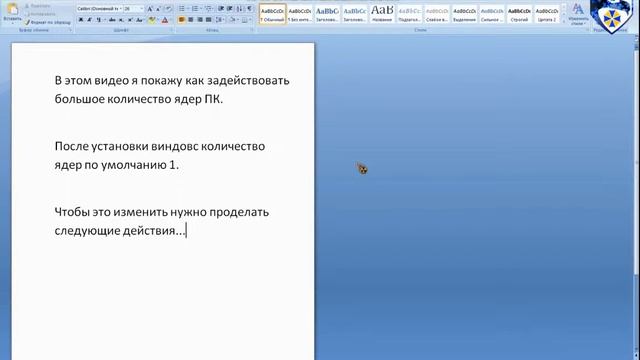Screen dimensions: 640x360
Task: Apply the Сильное... style
Action: [x=492, y=14]
